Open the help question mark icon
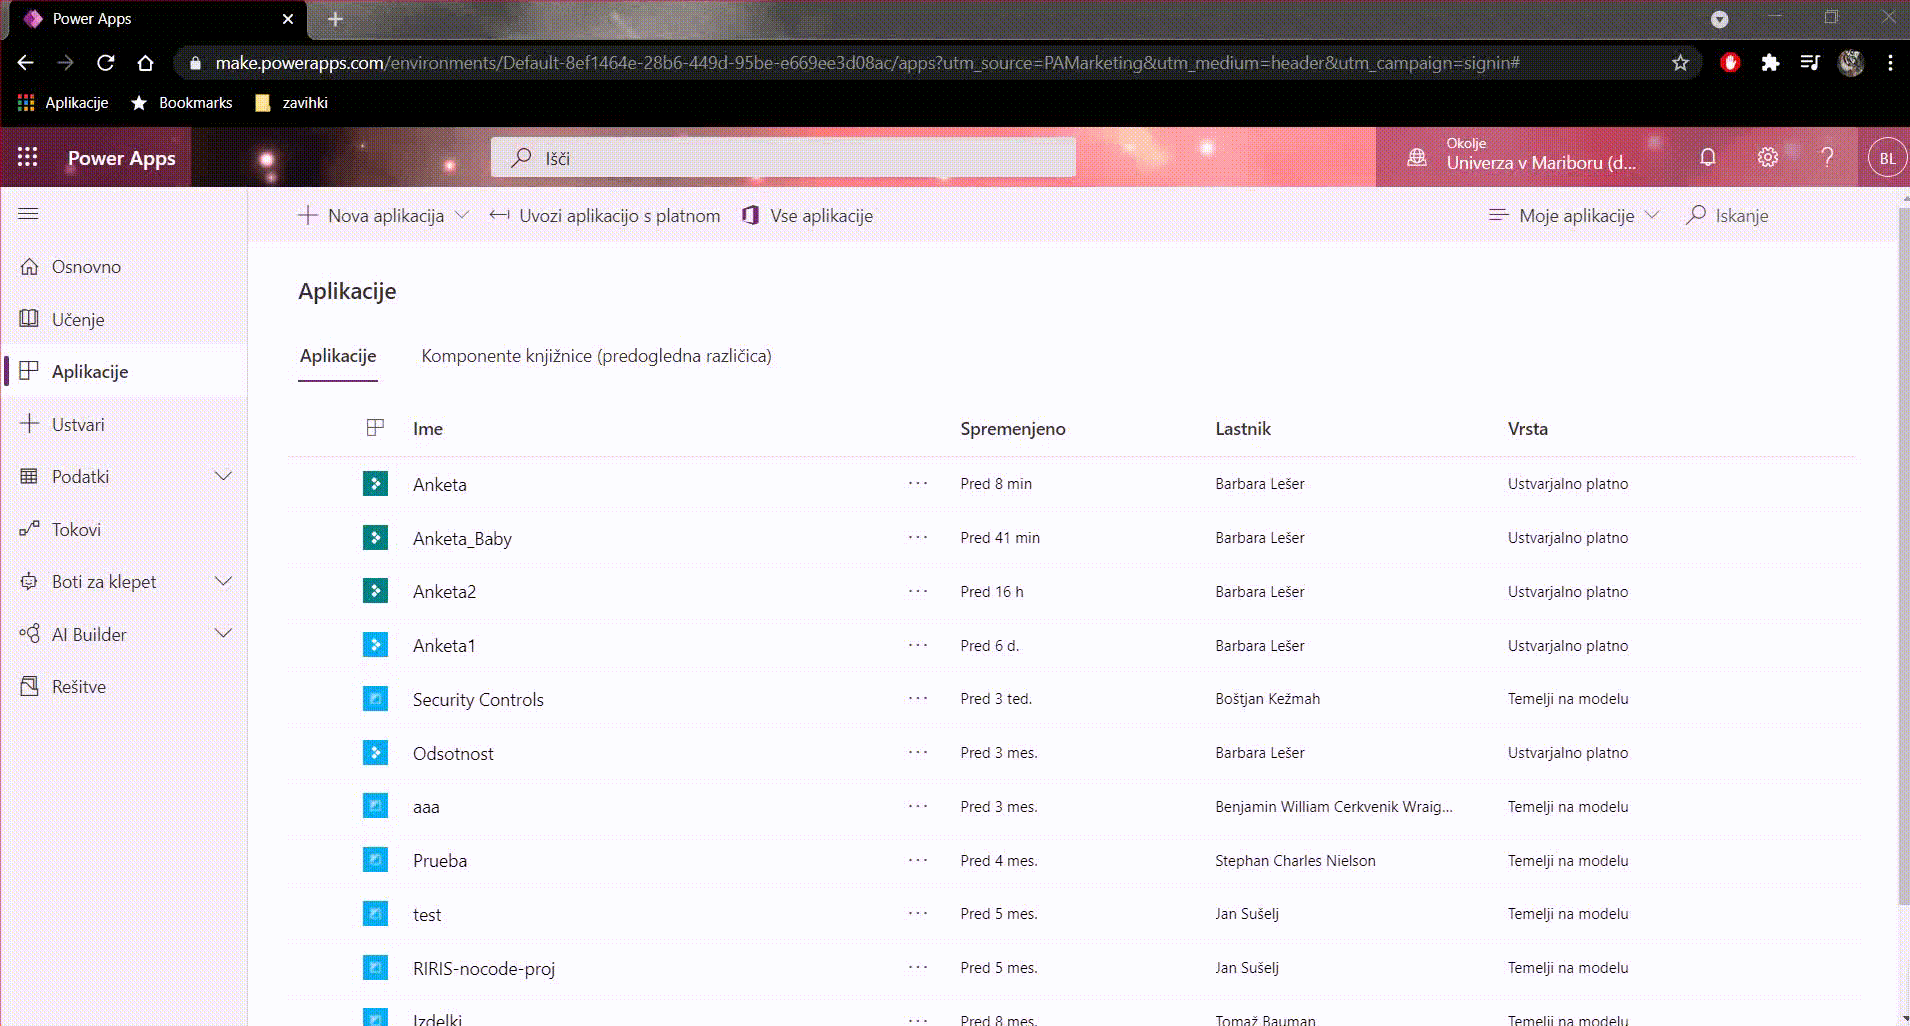The width and height of the screenshot is (1910, 1026). [1827, 157]
